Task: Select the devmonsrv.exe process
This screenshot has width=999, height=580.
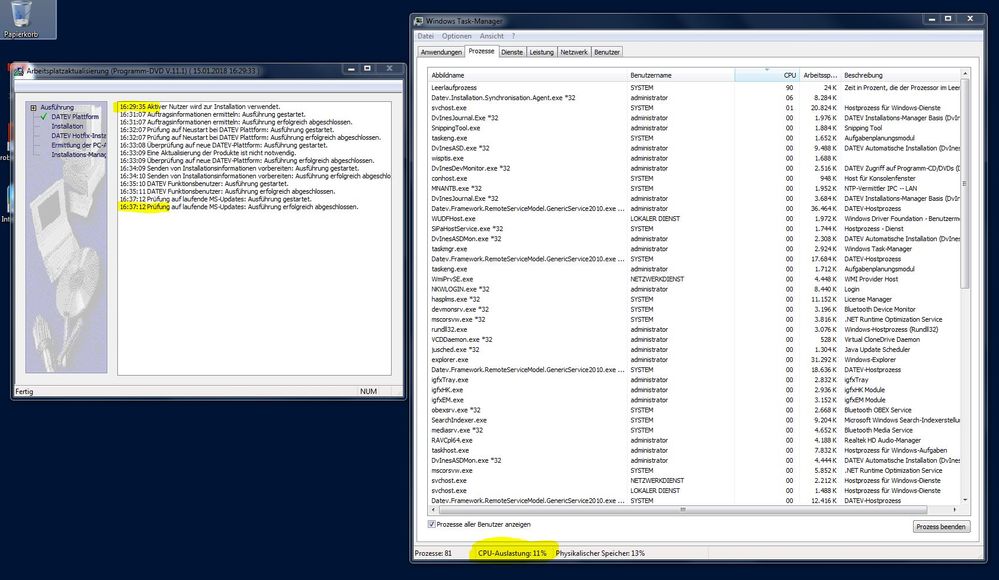Action: click(x=694, y=309)
